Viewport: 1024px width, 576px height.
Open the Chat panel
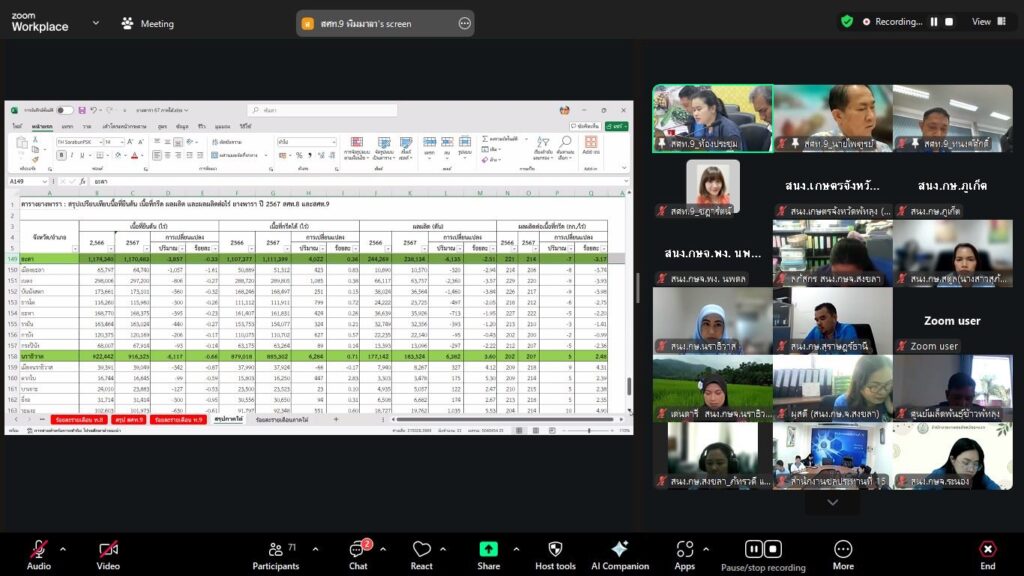click(x=358, y=549)
